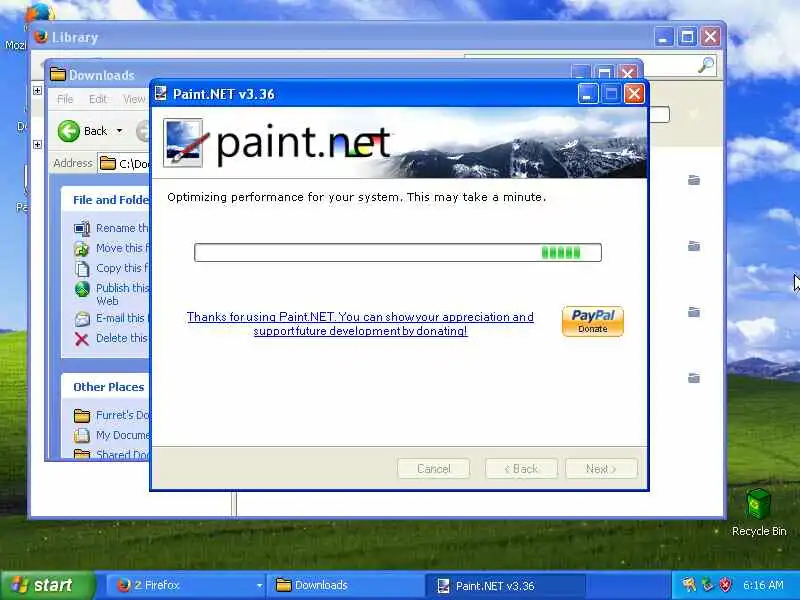This screenshot has height=600, width=800.
Task: Switch to Paint.NET v3.36 taskbar button
Action: tap(506, 585)
